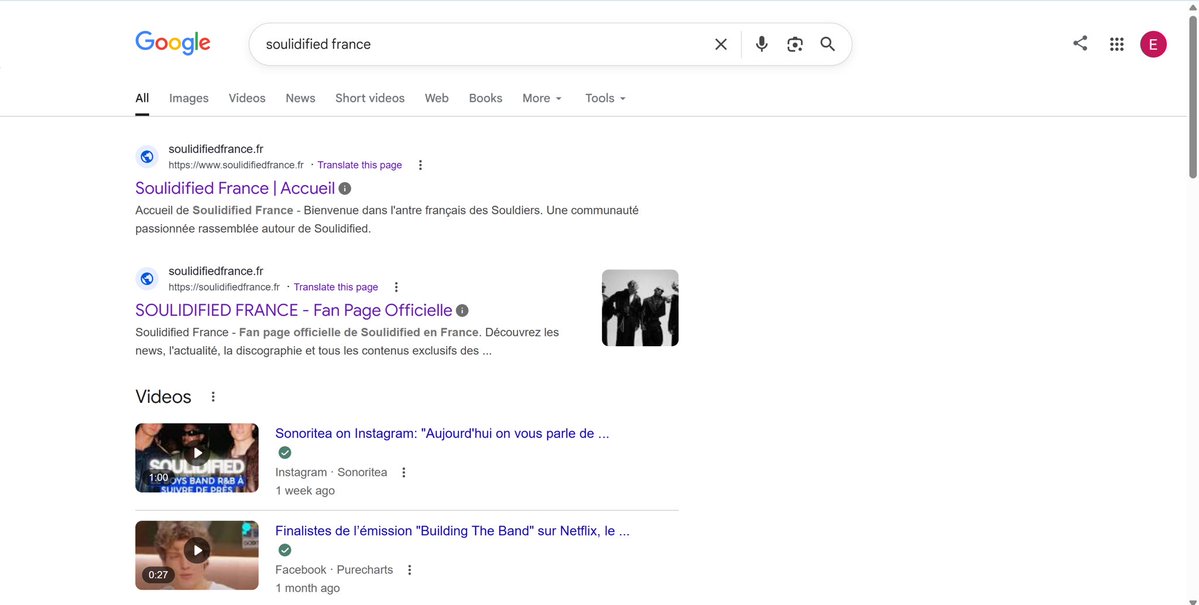
Task: Click the https://www.soulidifiedfrance.fr URL text
Action: (x=236, y=165)
